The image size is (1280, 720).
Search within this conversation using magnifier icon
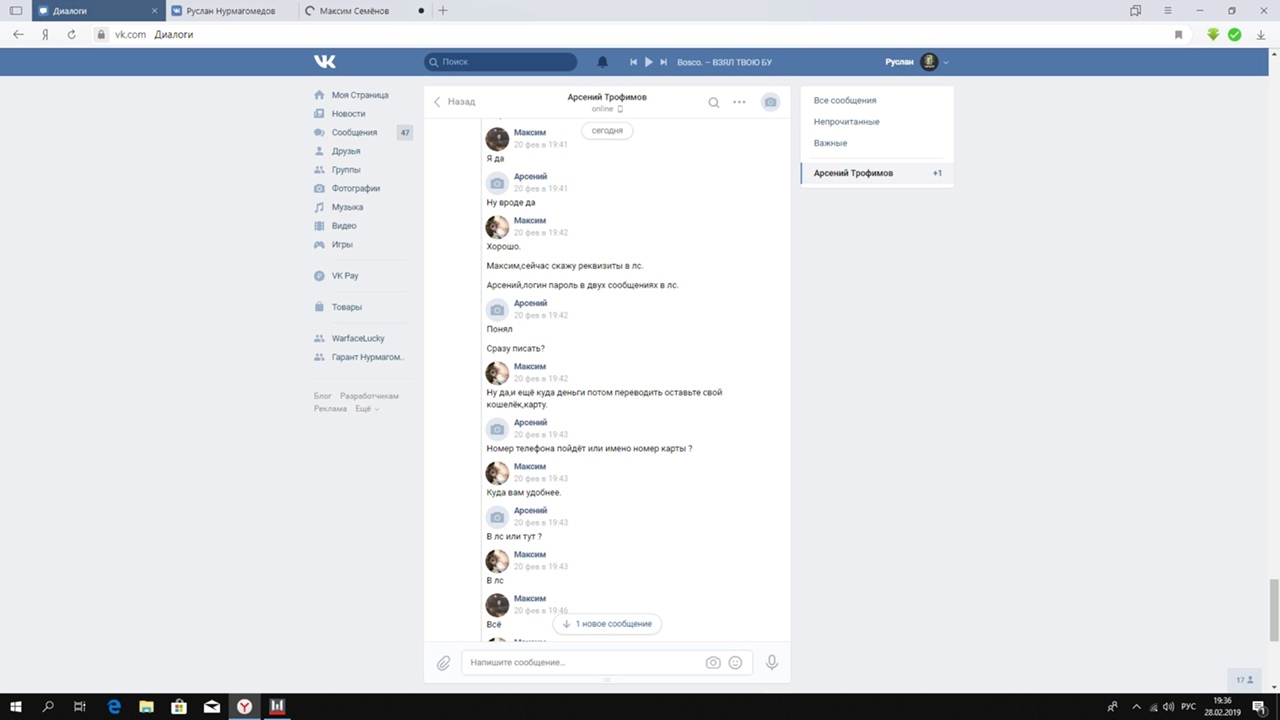[x=713, y=102]
